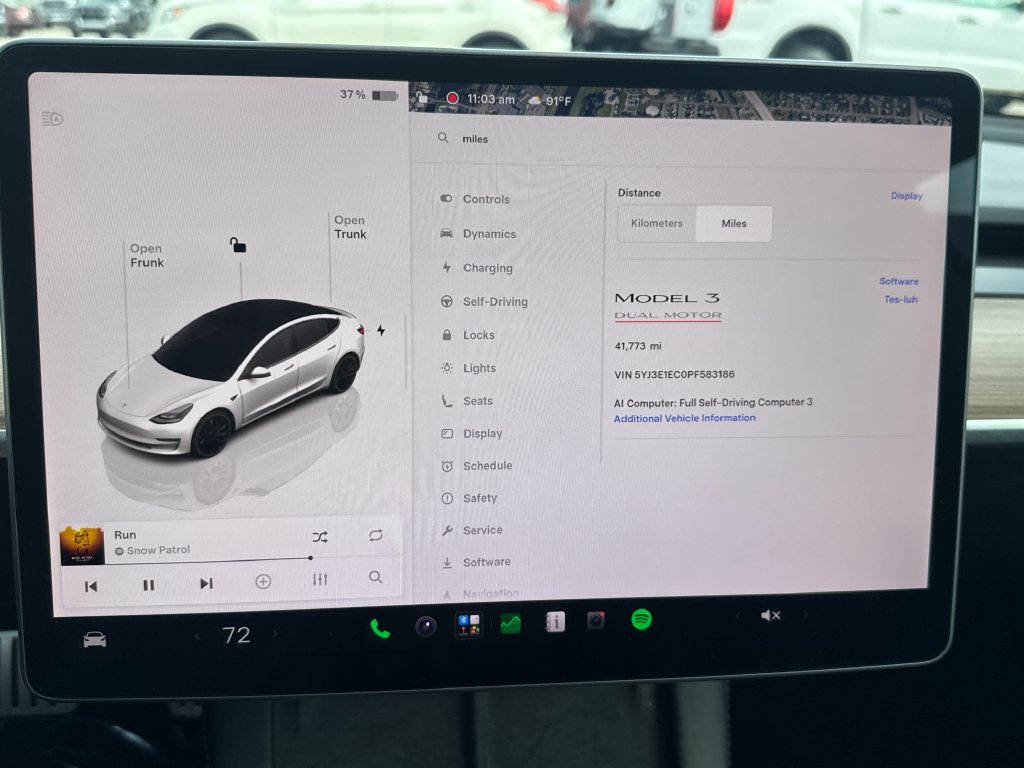Tap the unlock padlock above the car
This screenshot has width=1024, height=768.
pos(238,245)
